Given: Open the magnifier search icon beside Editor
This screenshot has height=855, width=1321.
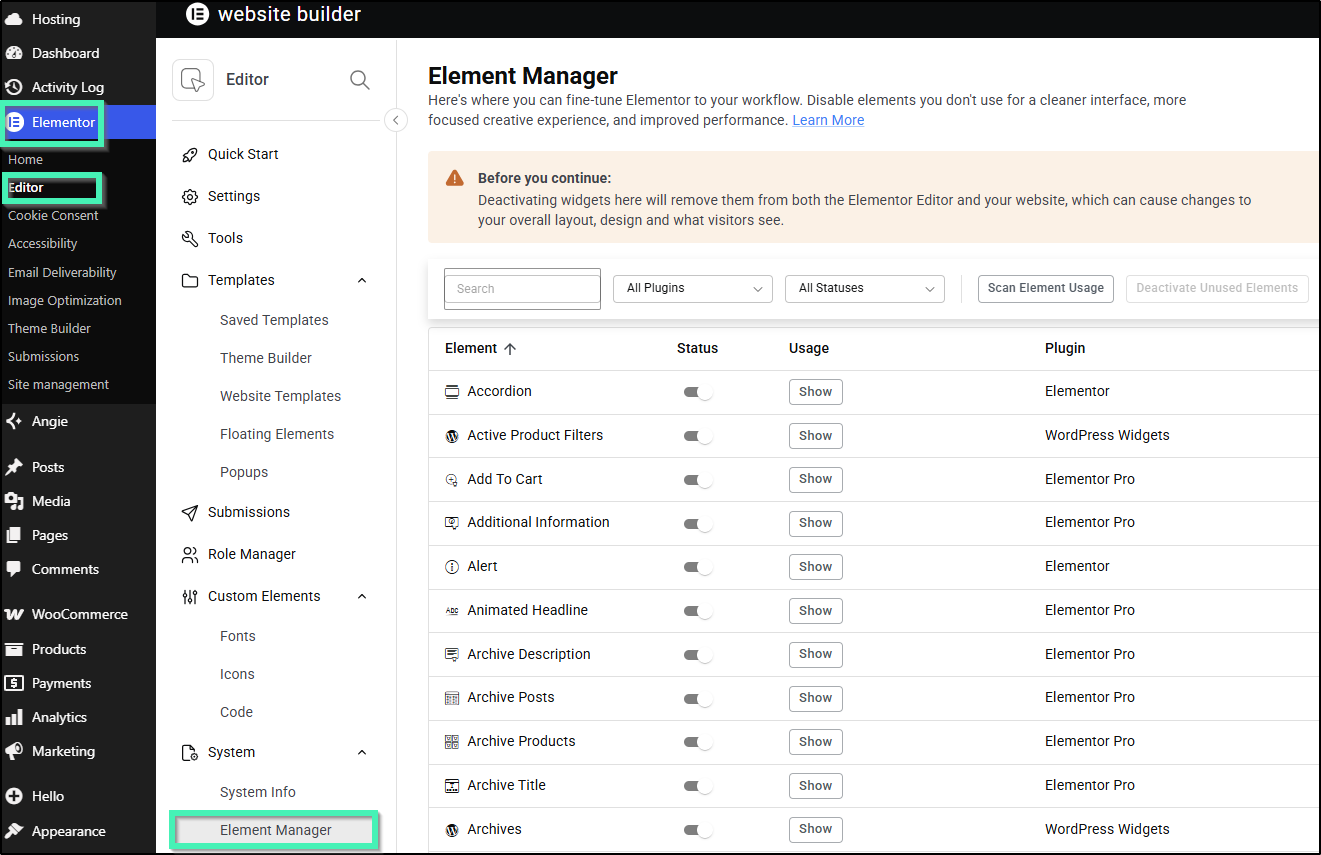Looking at the screenshot, I should coord(360,80).
